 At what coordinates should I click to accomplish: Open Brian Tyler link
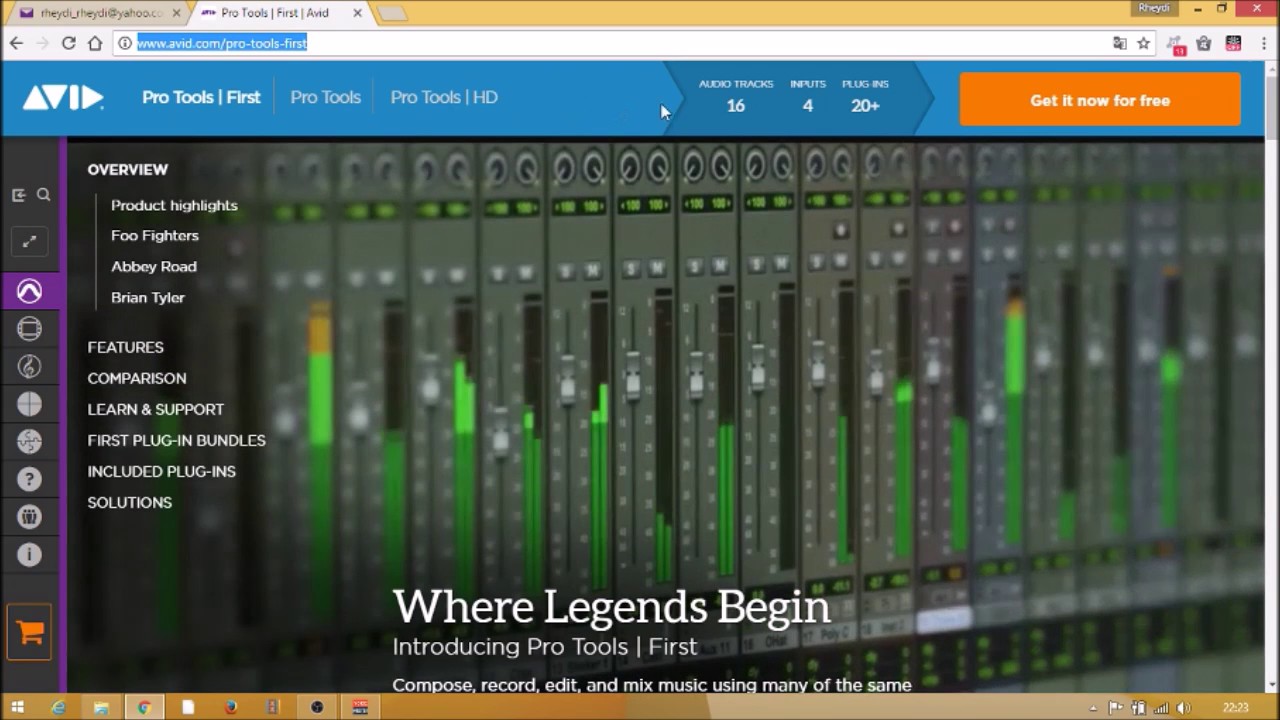(148, 297)
